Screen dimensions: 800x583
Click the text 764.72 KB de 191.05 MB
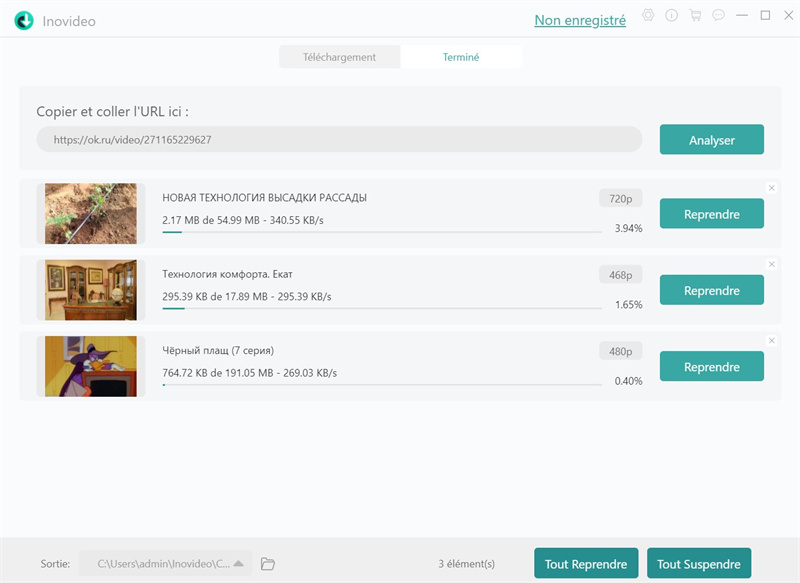tap(218, 373)
